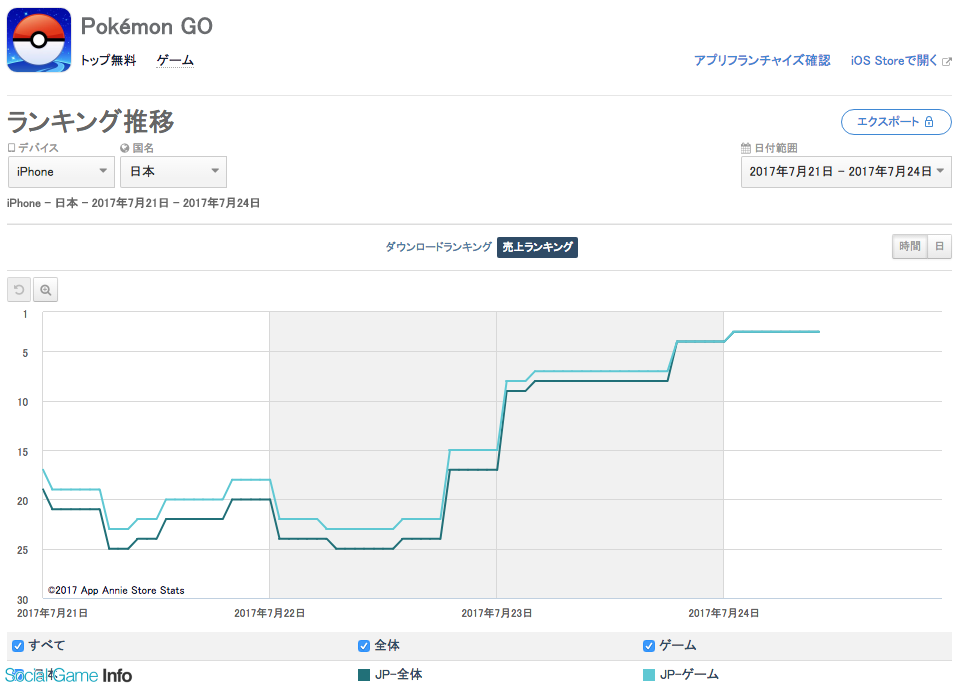Image resolution: width=961 pixels, height=688 pixels.
Task: Click the 2017年7月21日 axis label
Action: (x=52, y=613)
